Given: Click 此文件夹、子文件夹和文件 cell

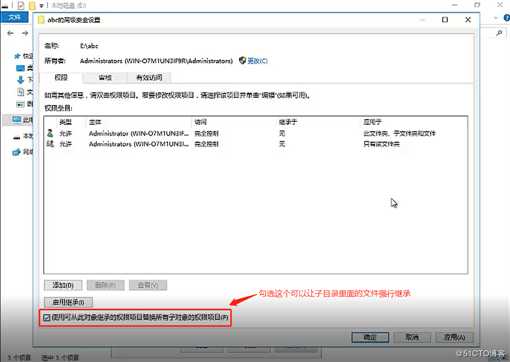Looking at the screenshot, I should [399, 133].
